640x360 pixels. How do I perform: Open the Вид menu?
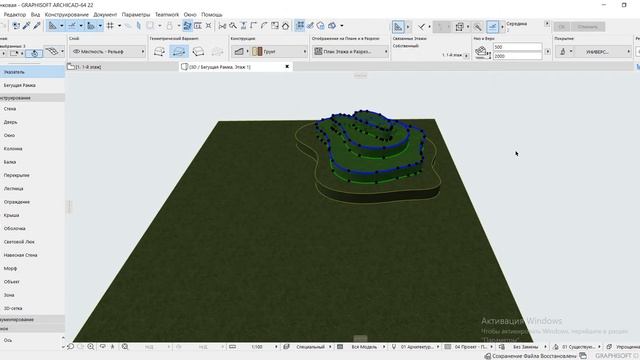36,15
